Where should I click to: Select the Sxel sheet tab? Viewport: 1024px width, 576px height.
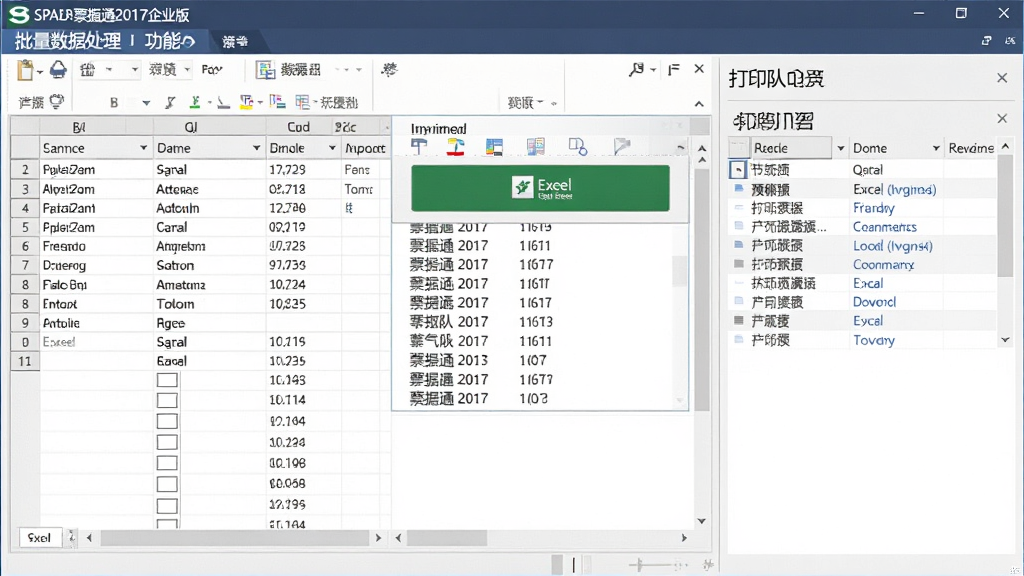pyautogui.click(x=39, y=537)
